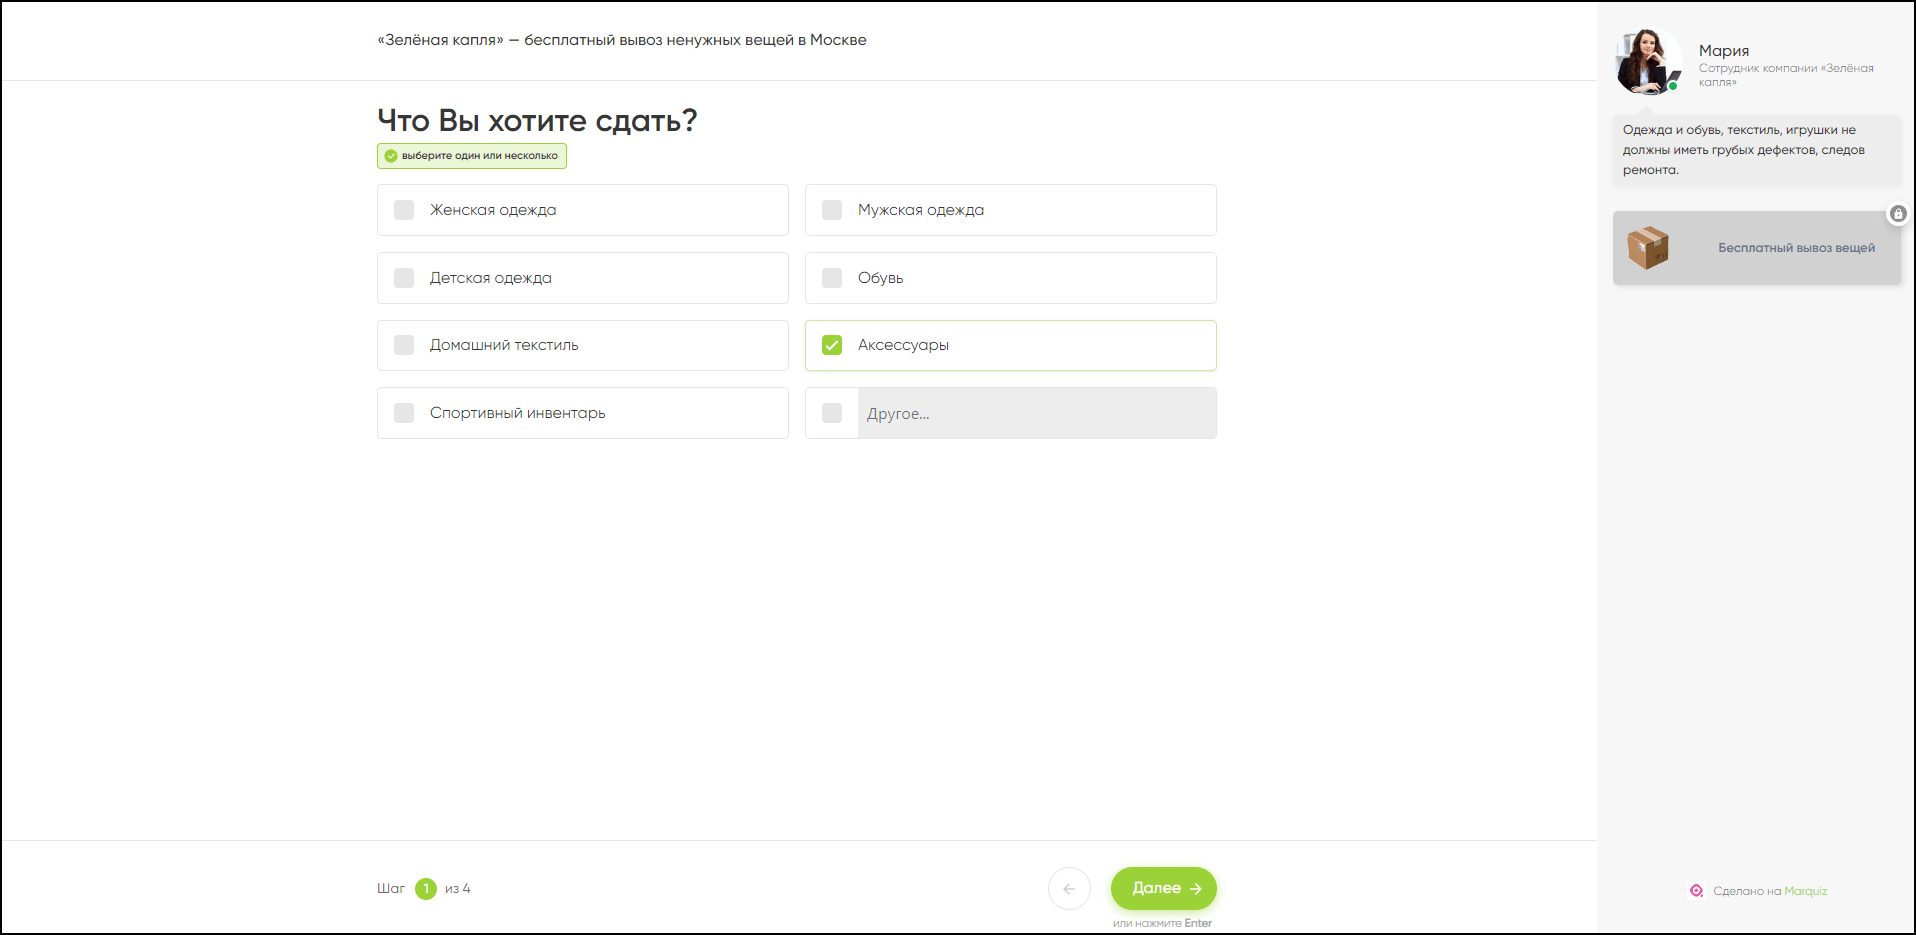
Task: Click the cardboard box gift icon
Action: click(1648, 248)
